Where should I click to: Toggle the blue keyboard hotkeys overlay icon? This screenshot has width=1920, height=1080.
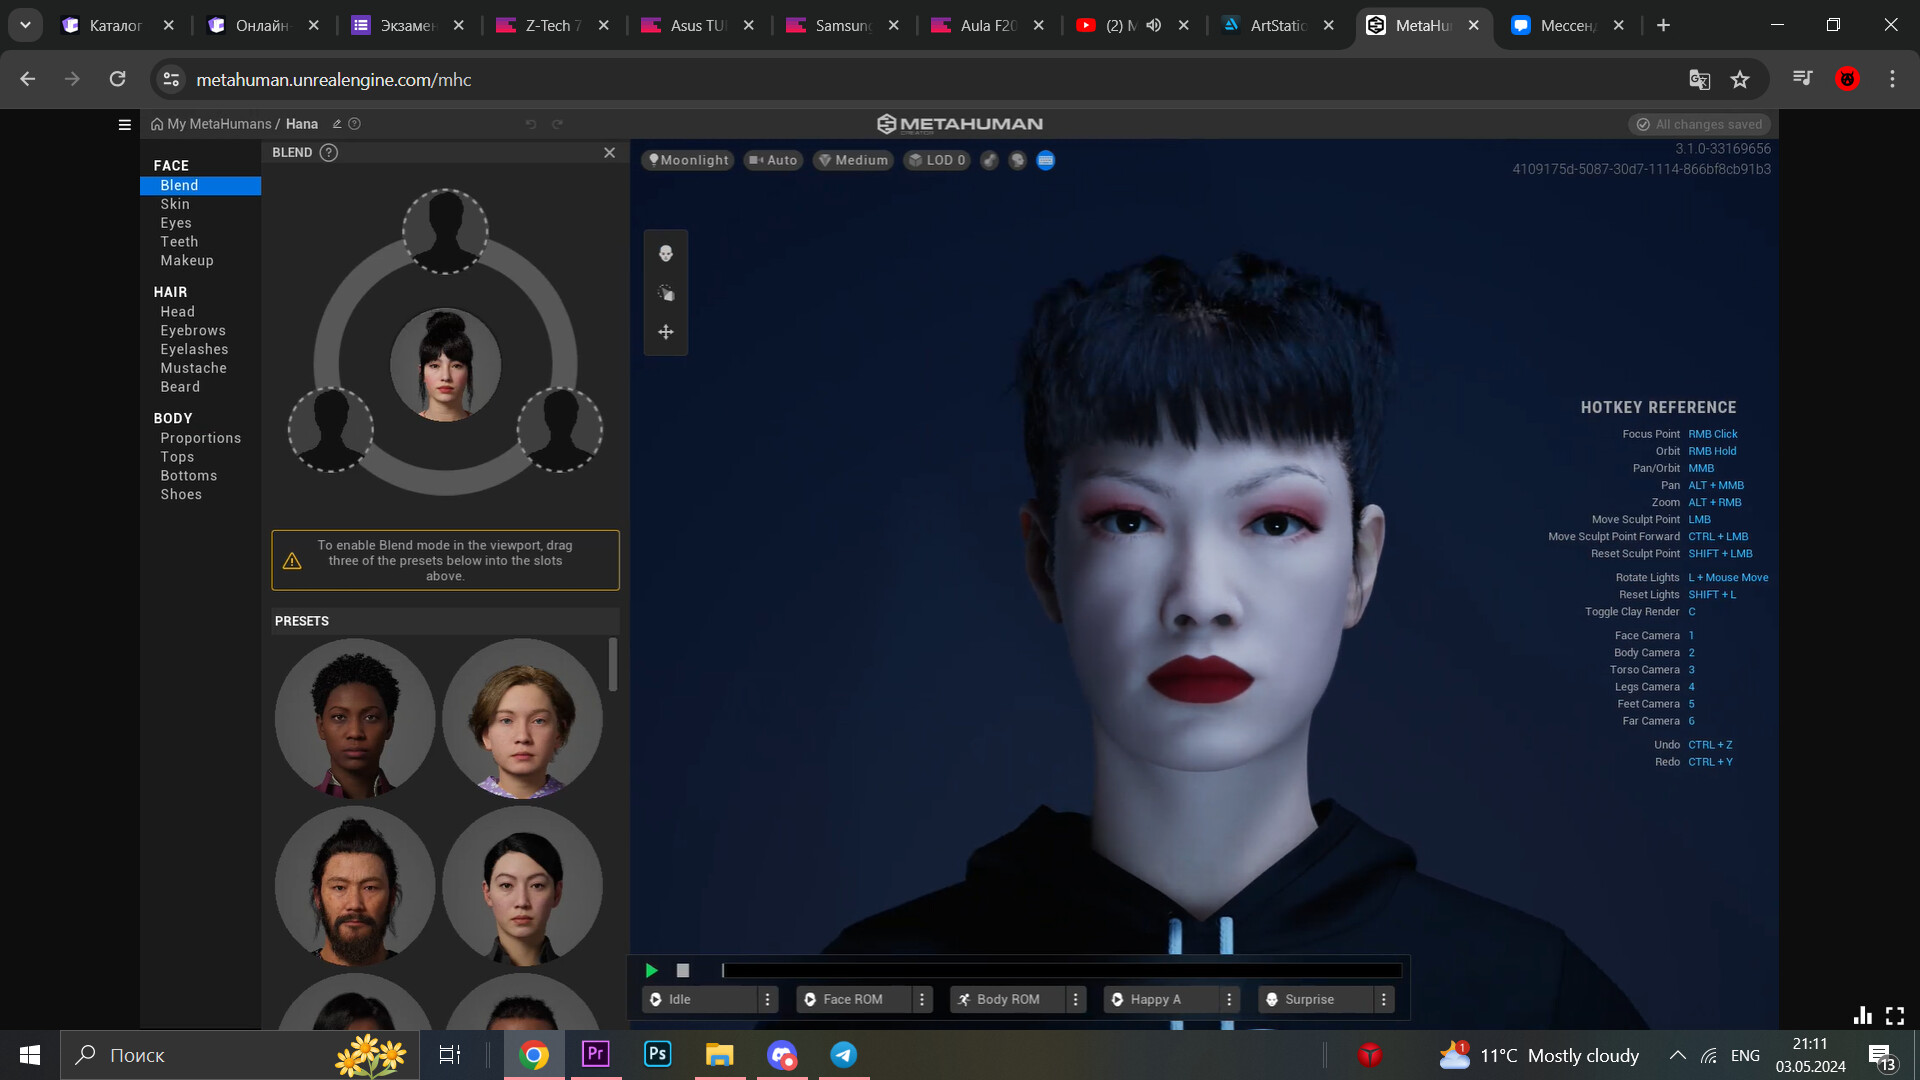click(1046, 160)
